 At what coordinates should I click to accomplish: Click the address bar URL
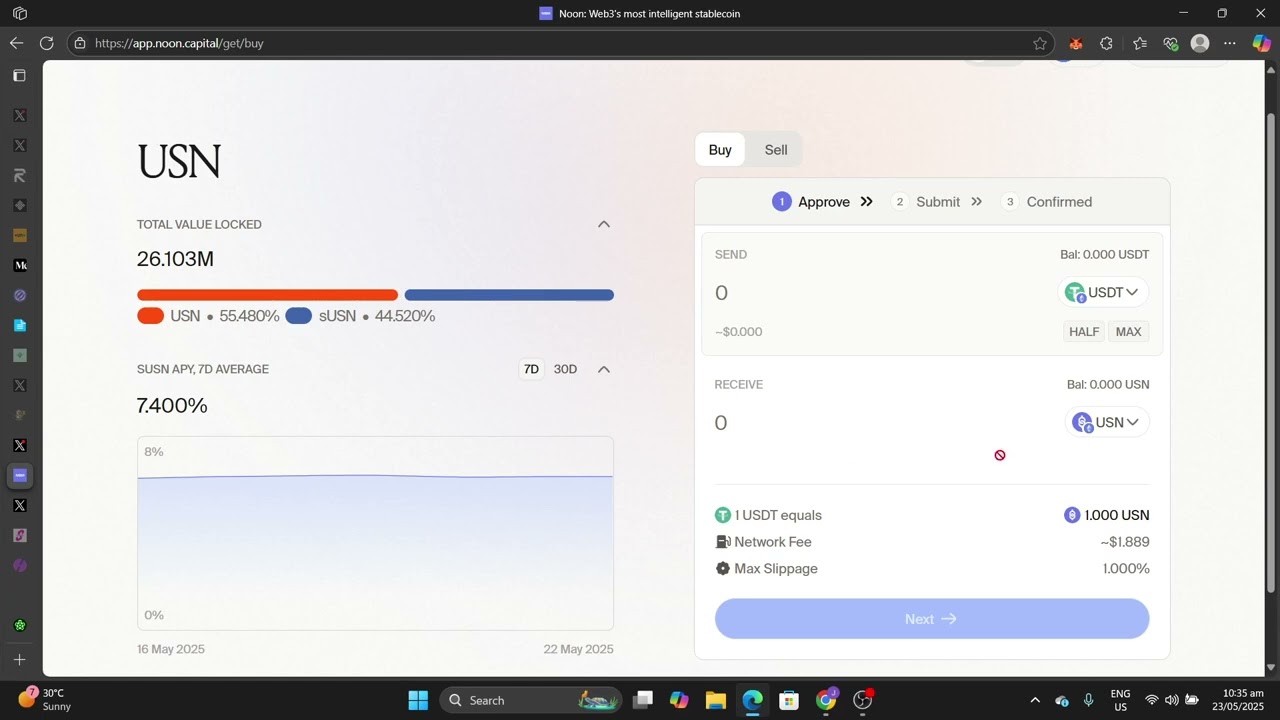[179, 43]
